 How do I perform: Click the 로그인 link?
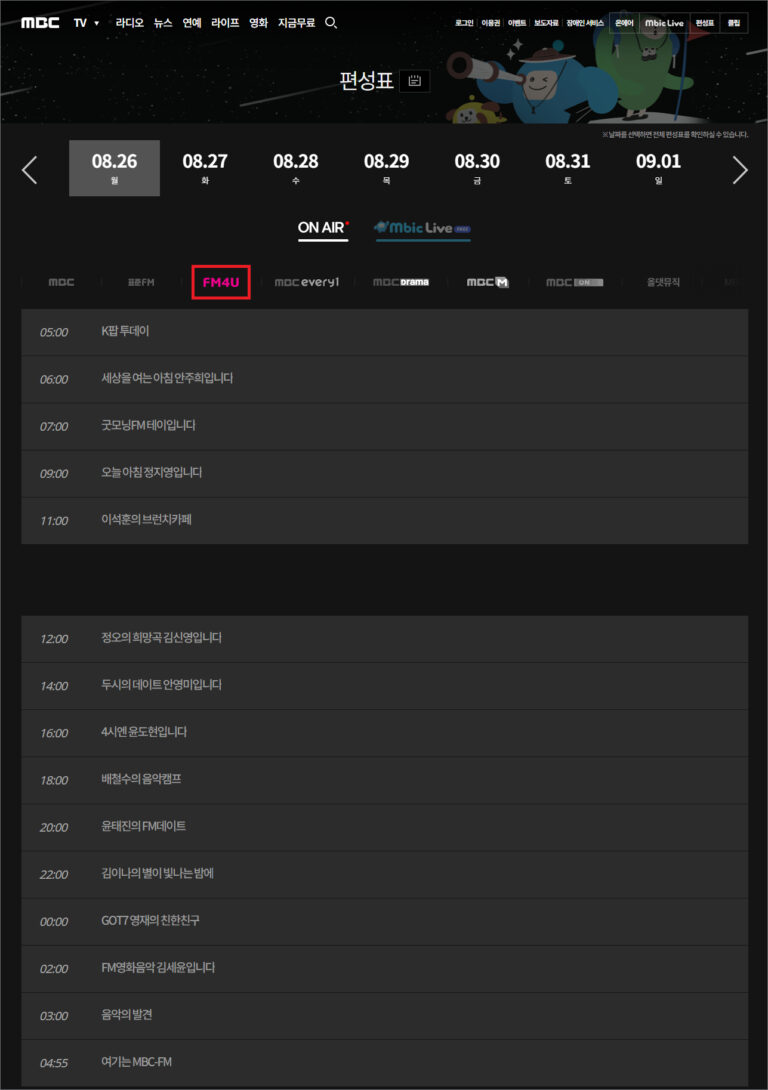pos(464,23)
